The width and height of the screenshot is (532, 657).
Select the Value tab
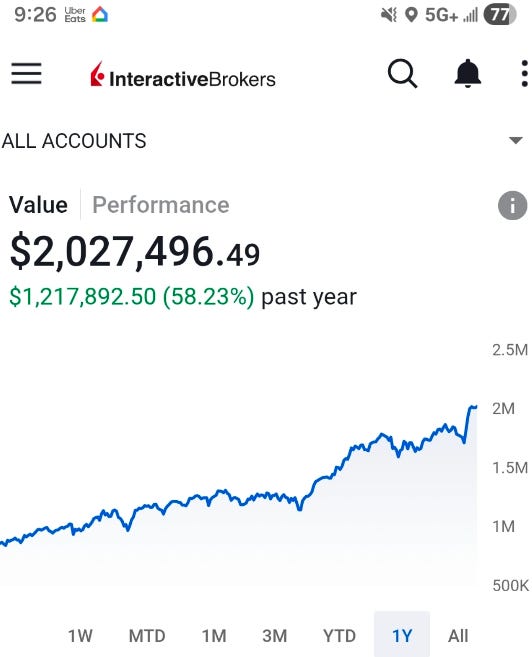pos(38,205)
